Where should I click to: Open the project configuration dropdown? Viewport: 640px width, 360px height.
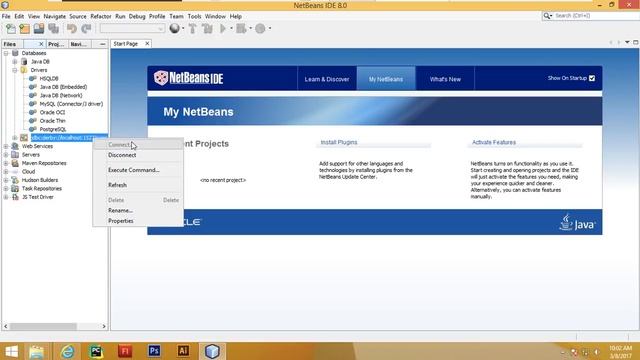(132, 29)
